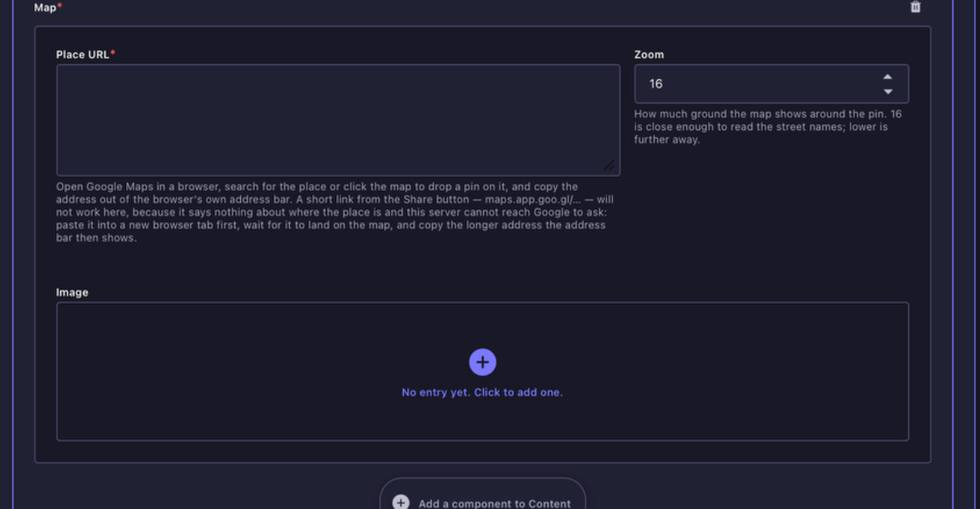Focus the Zoom number field showing 16

point(771,84)
